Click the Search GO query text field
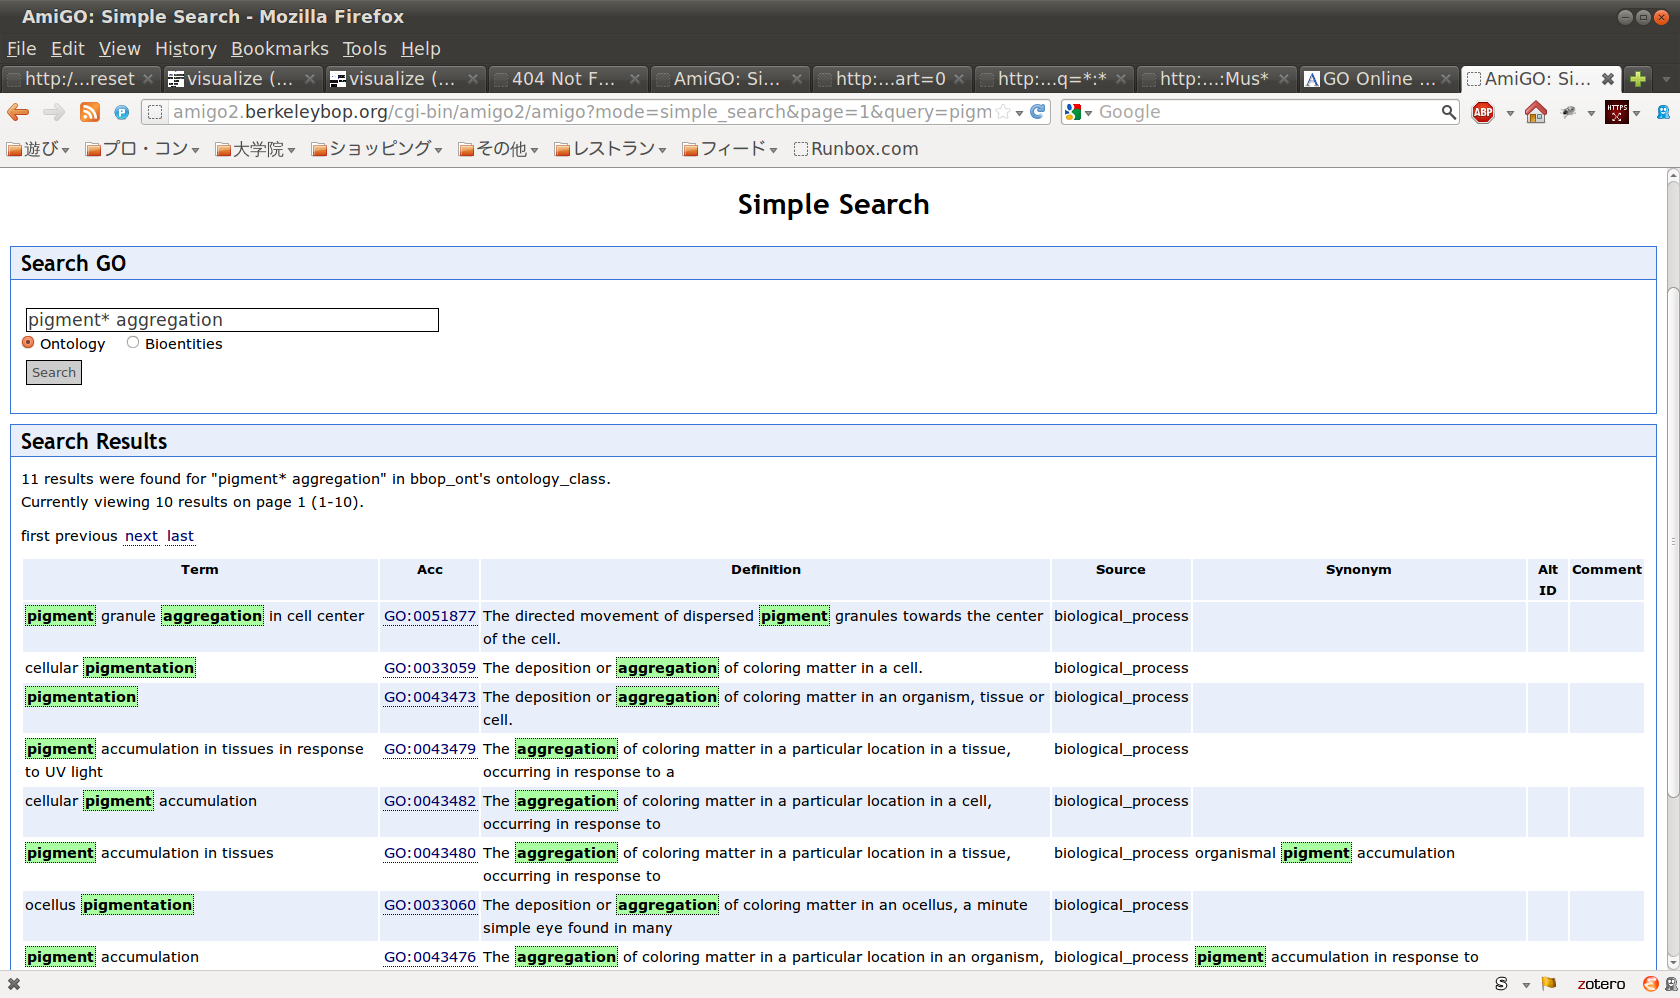 [232, 320]
